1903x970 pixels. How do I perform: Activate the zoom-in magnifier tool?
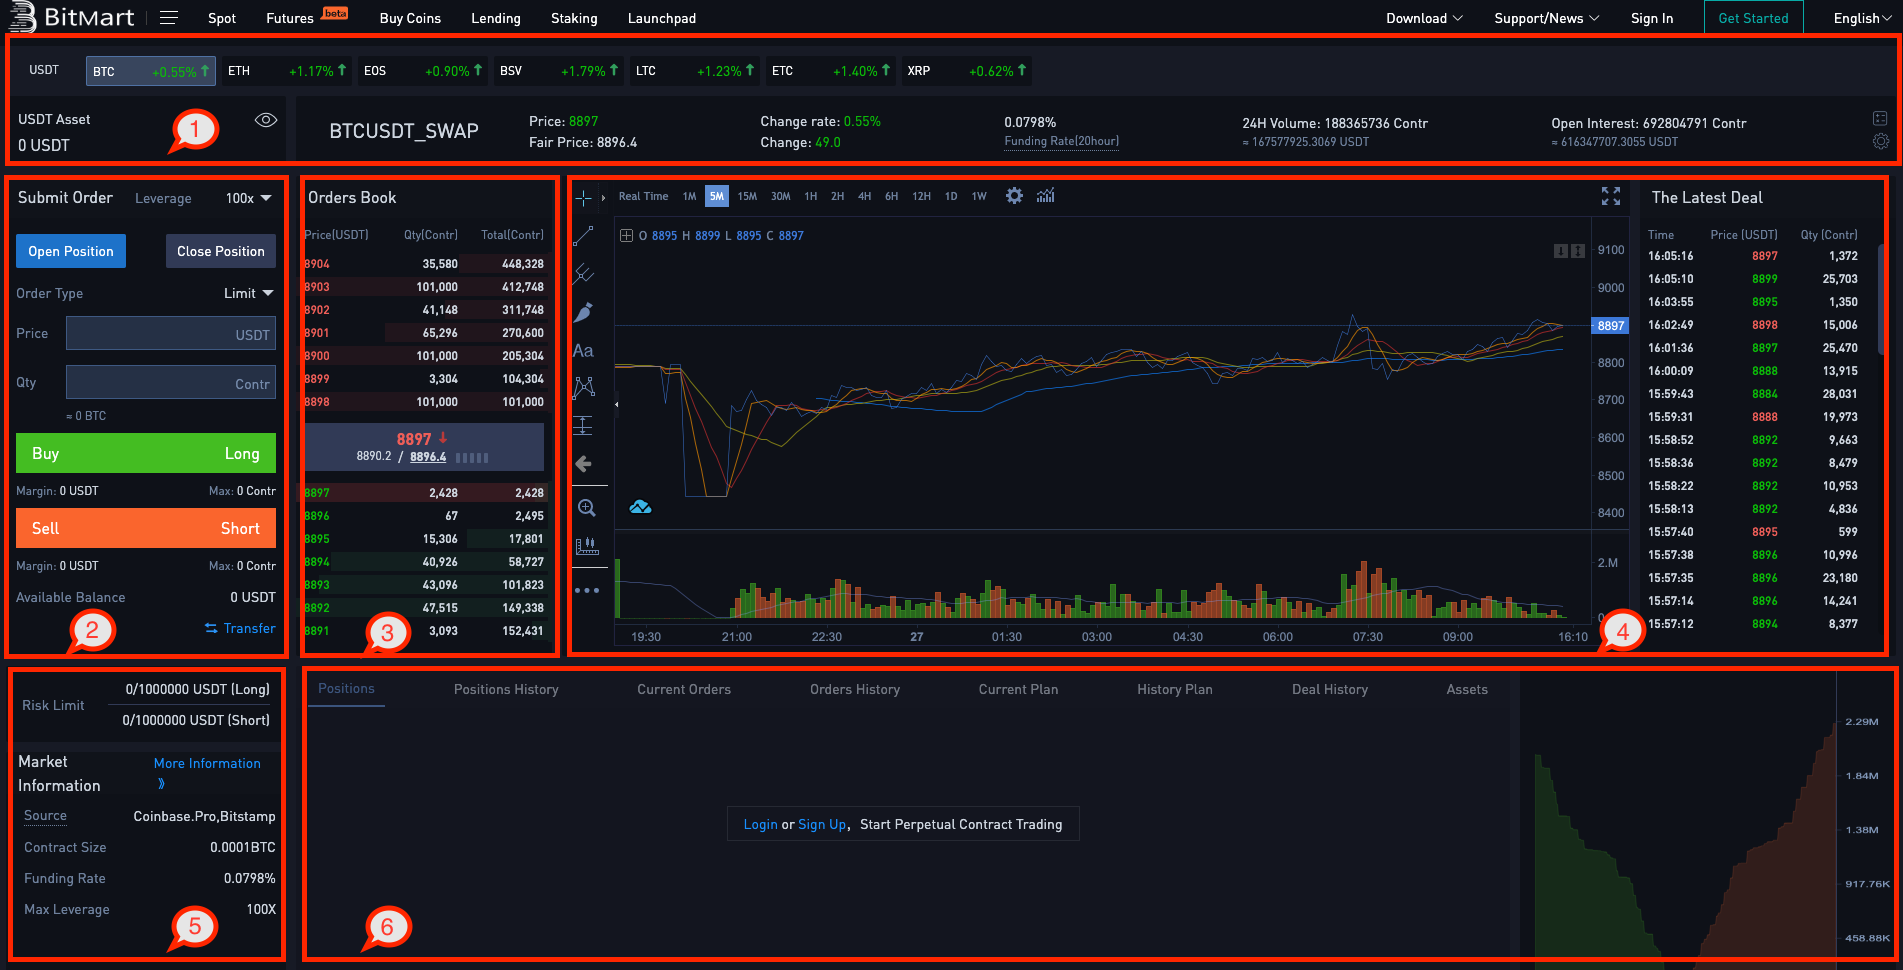(x=587, y=508)
